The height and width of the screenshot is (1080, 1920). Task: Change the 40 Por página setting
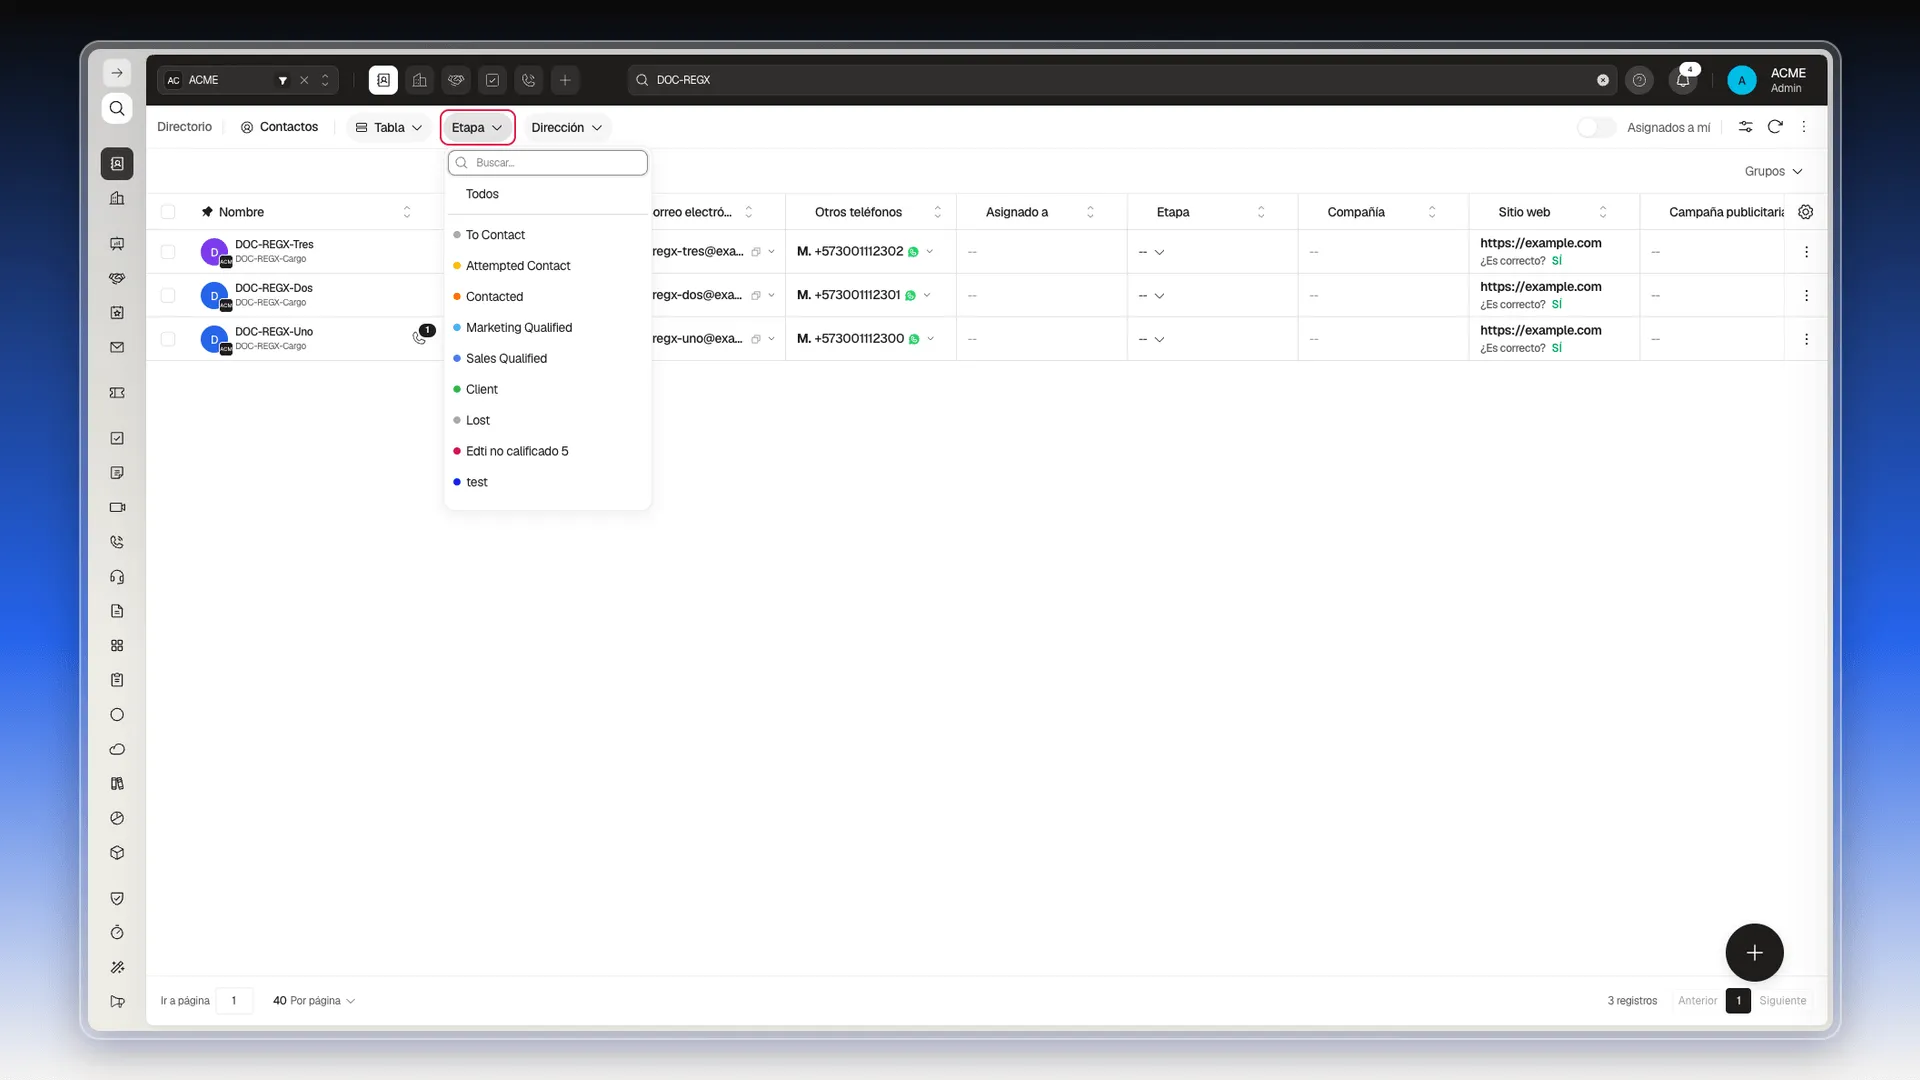point(313,1001)
